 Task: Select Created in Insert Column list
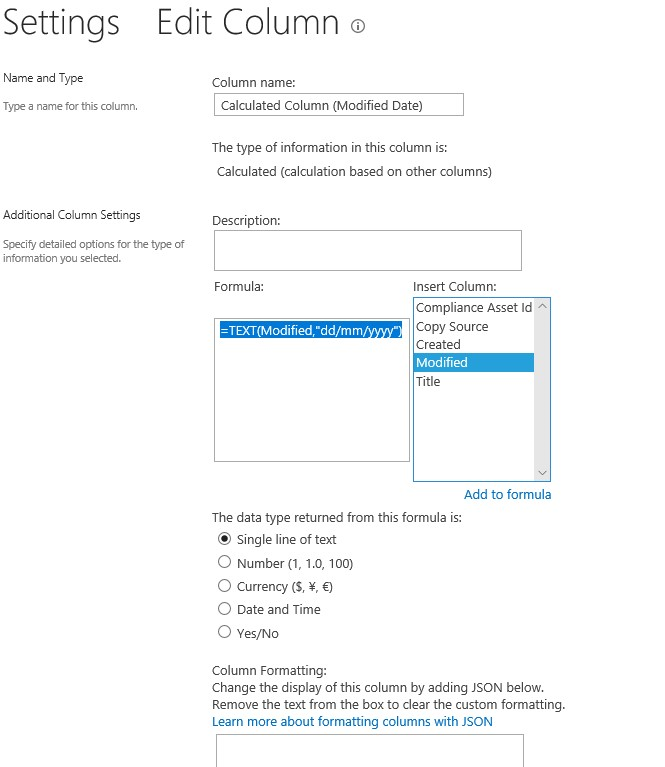(x=474, y=344)
